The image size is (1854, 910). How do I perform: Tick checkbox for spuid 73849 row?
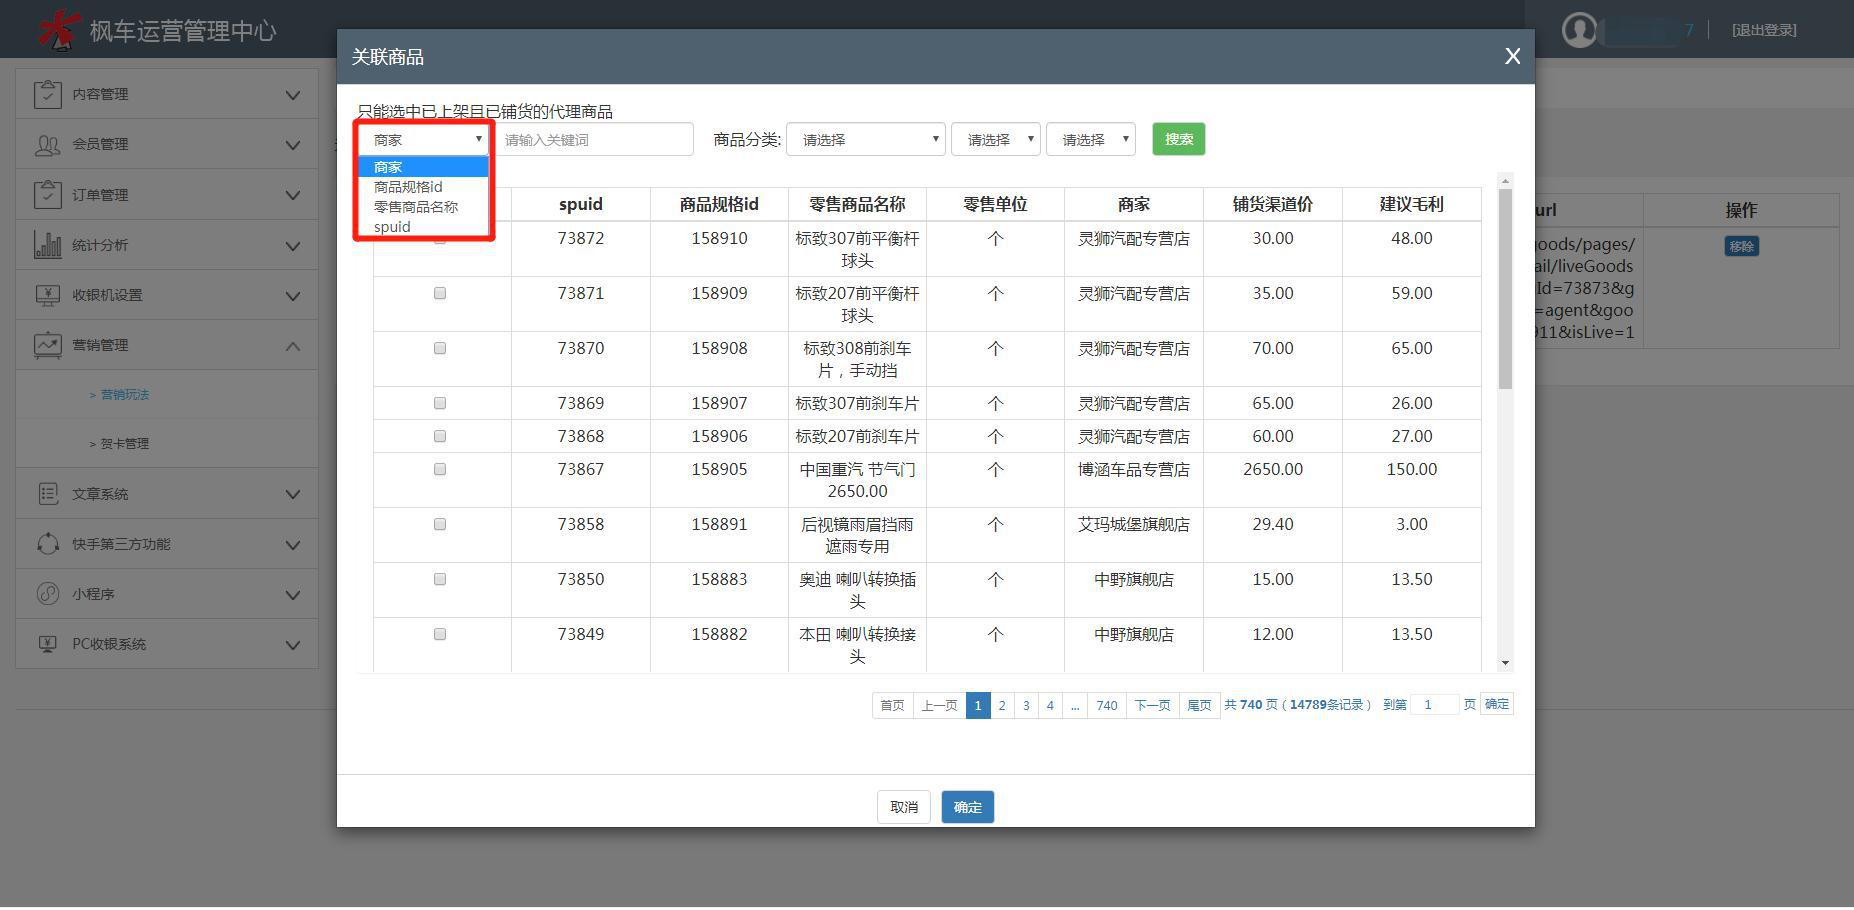(x=440, y=634)
